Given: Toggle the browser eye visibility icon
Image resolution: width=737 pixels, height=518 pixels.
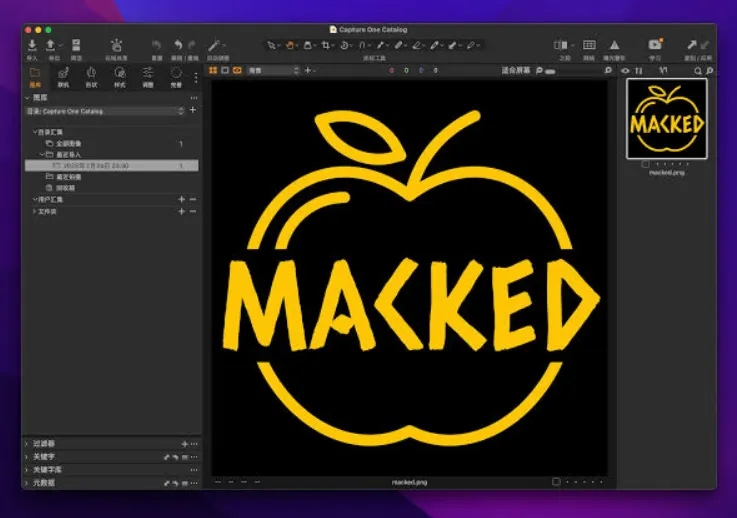Looking at the screenshot, I should coord(625,71).
